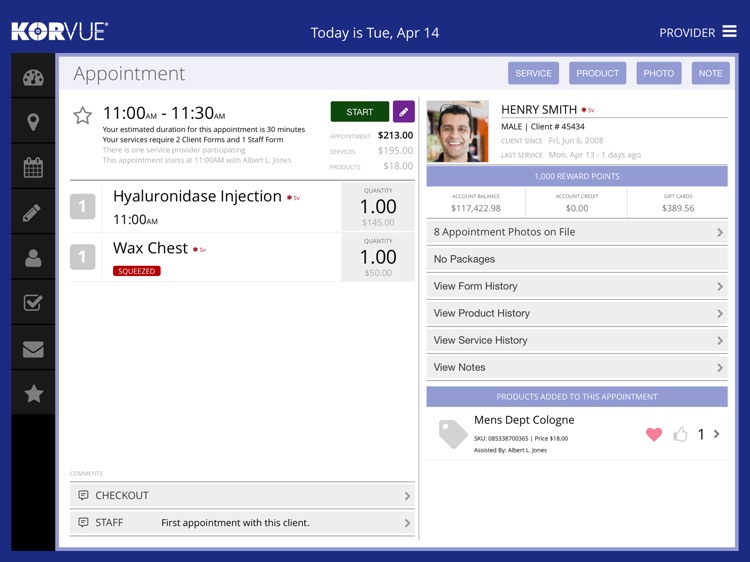This screenshot has width=750, height=562.
Task: Expand the STAFF comments chevron
Action: 407,523
